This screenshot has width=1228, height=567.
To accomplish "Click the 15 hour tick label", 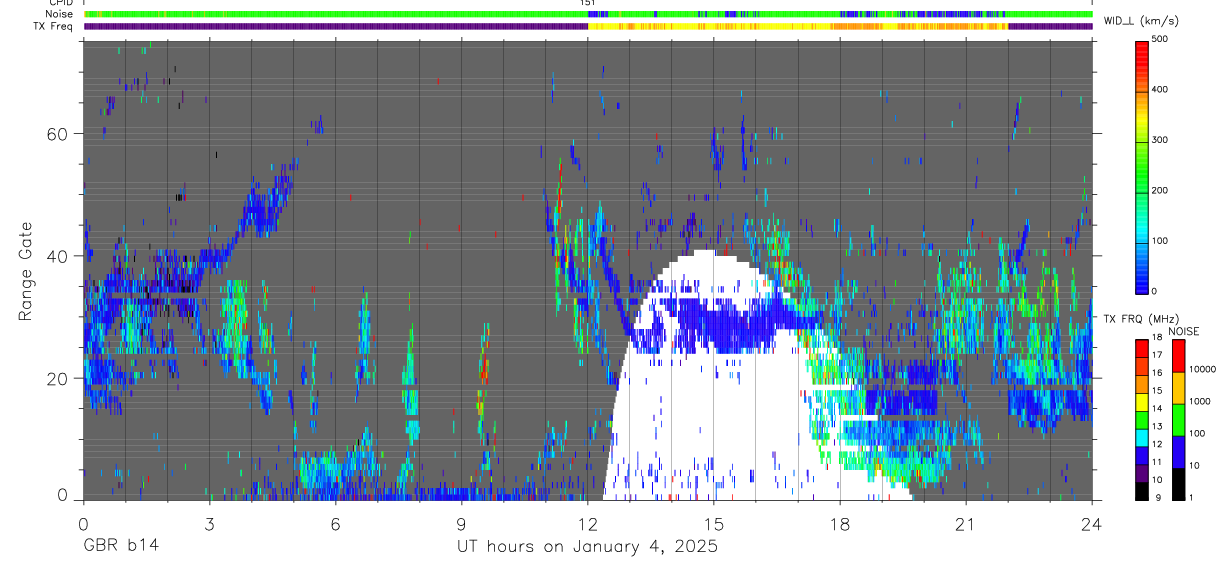I will 714,524.
